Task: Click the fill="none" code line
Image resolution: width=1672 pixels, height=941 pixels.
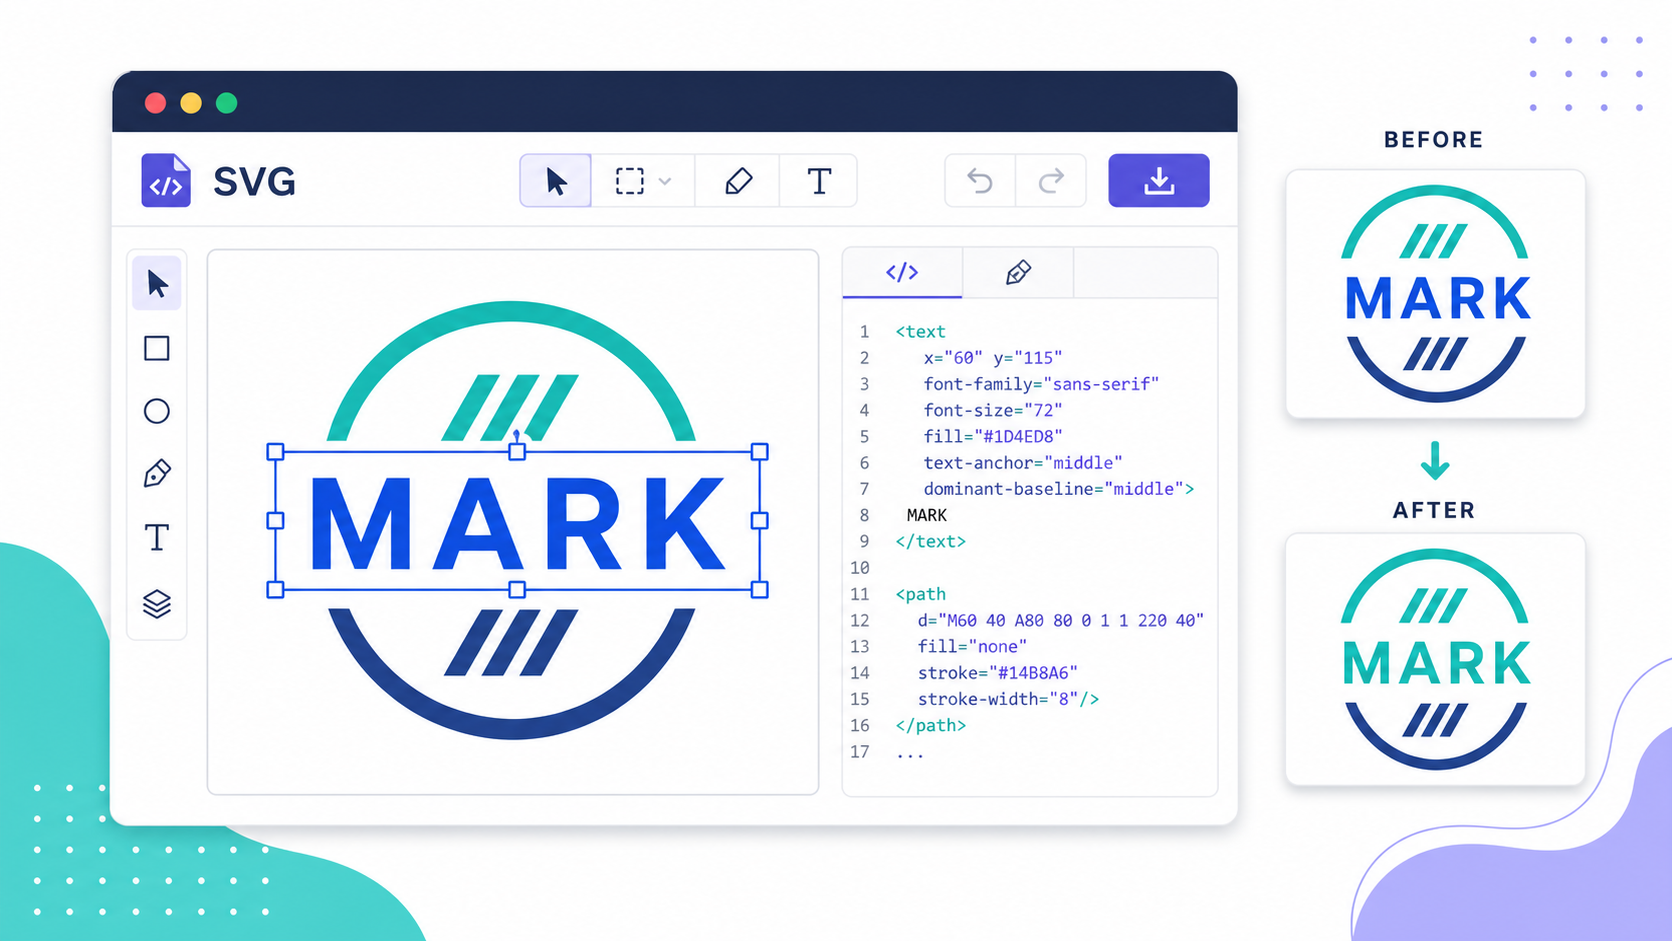Action: [x=972, y=646]
